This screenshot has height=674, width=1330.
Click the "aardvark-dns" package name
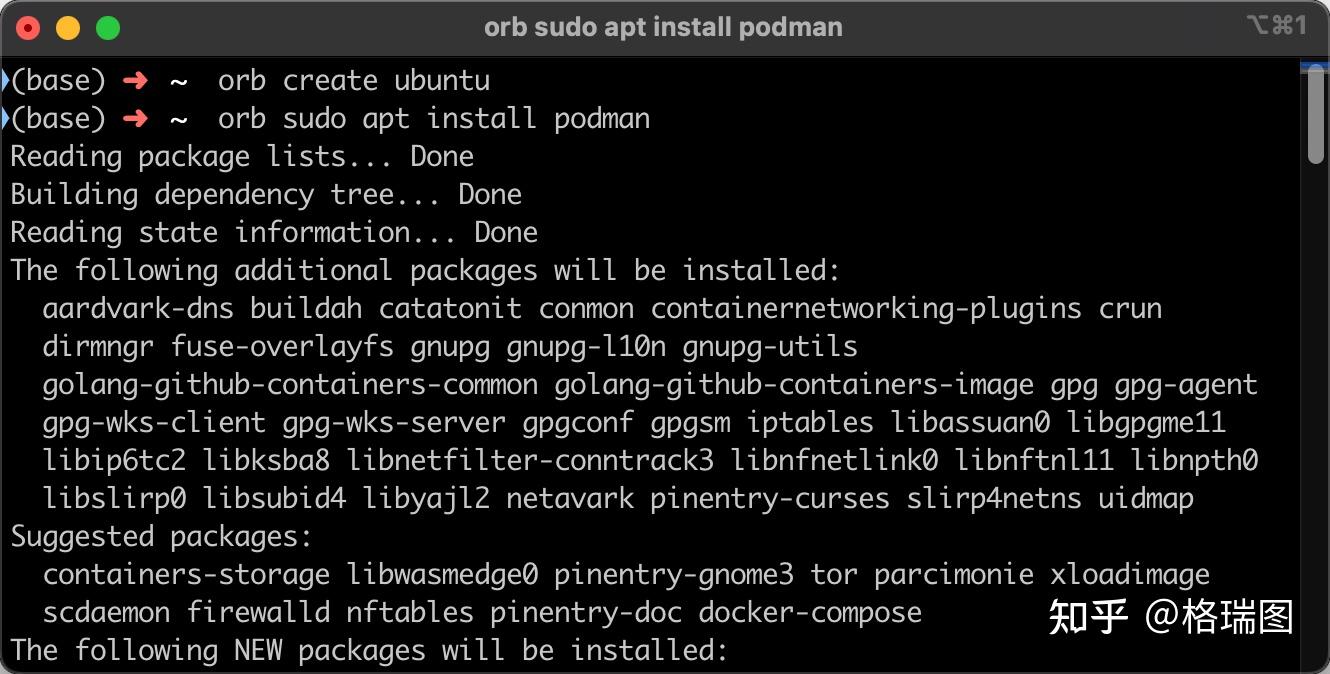138,308
